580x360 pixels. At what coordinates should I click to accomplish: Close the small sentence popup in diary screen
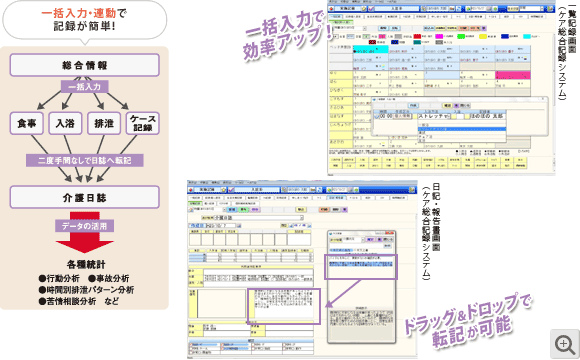(x=390, y=233)
